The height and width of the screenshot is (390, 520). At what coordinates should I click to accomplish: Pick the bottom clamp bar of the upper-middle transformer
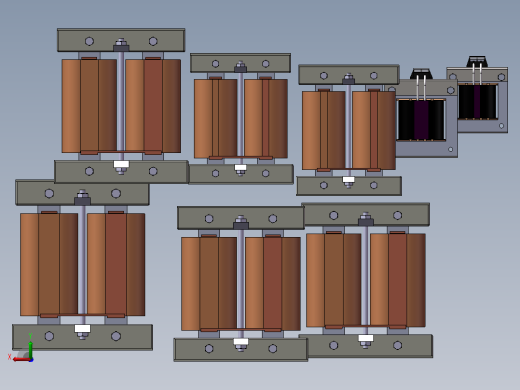[241, 174]
